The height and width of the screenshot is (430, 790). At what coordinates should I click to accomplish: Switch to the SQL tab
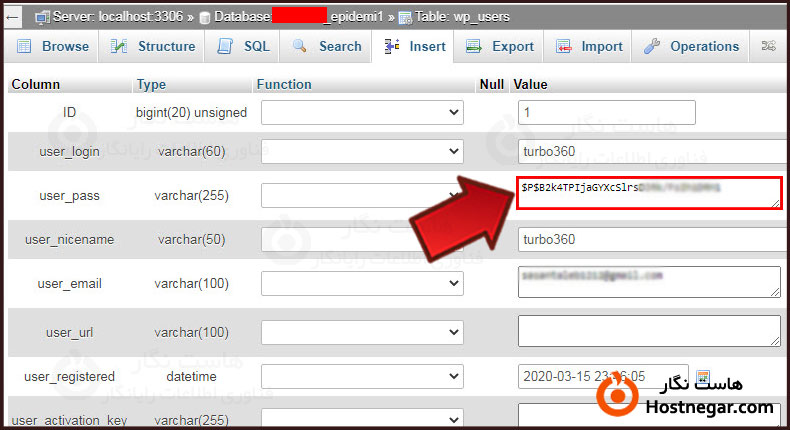[x=244, y=46]
